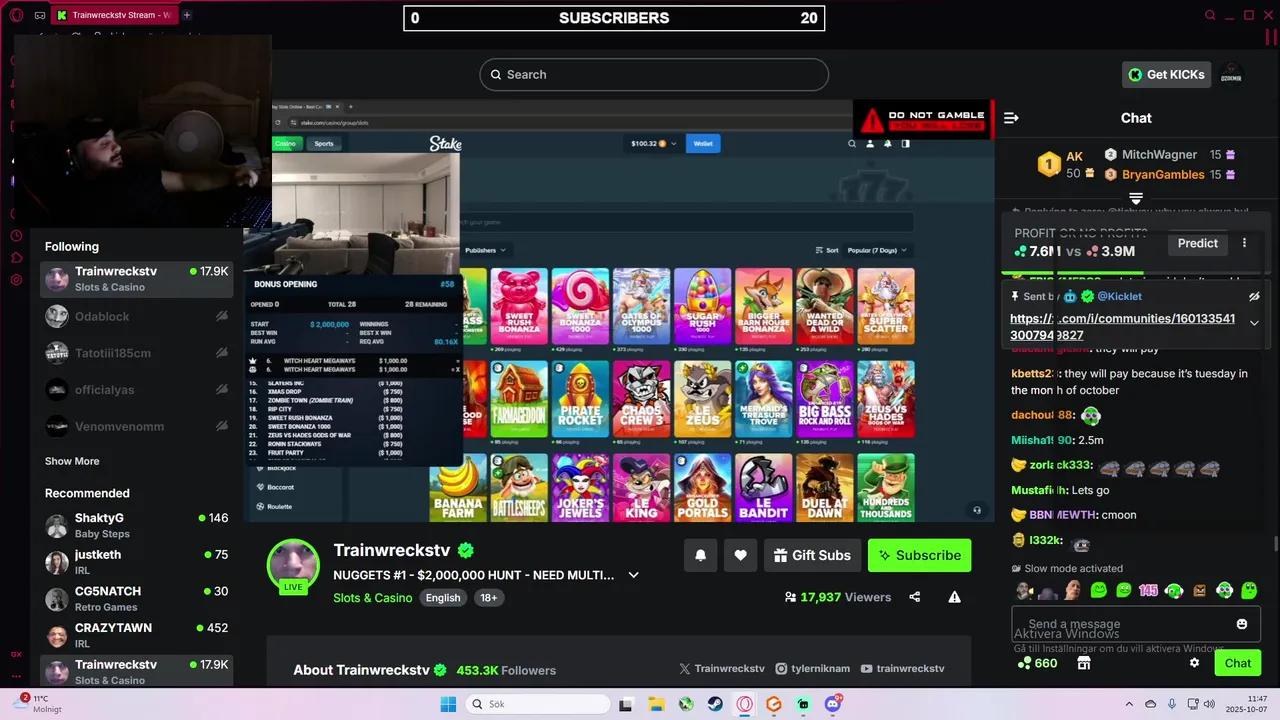
Task: Report the stream warning icon
Action: coord(954,597)
